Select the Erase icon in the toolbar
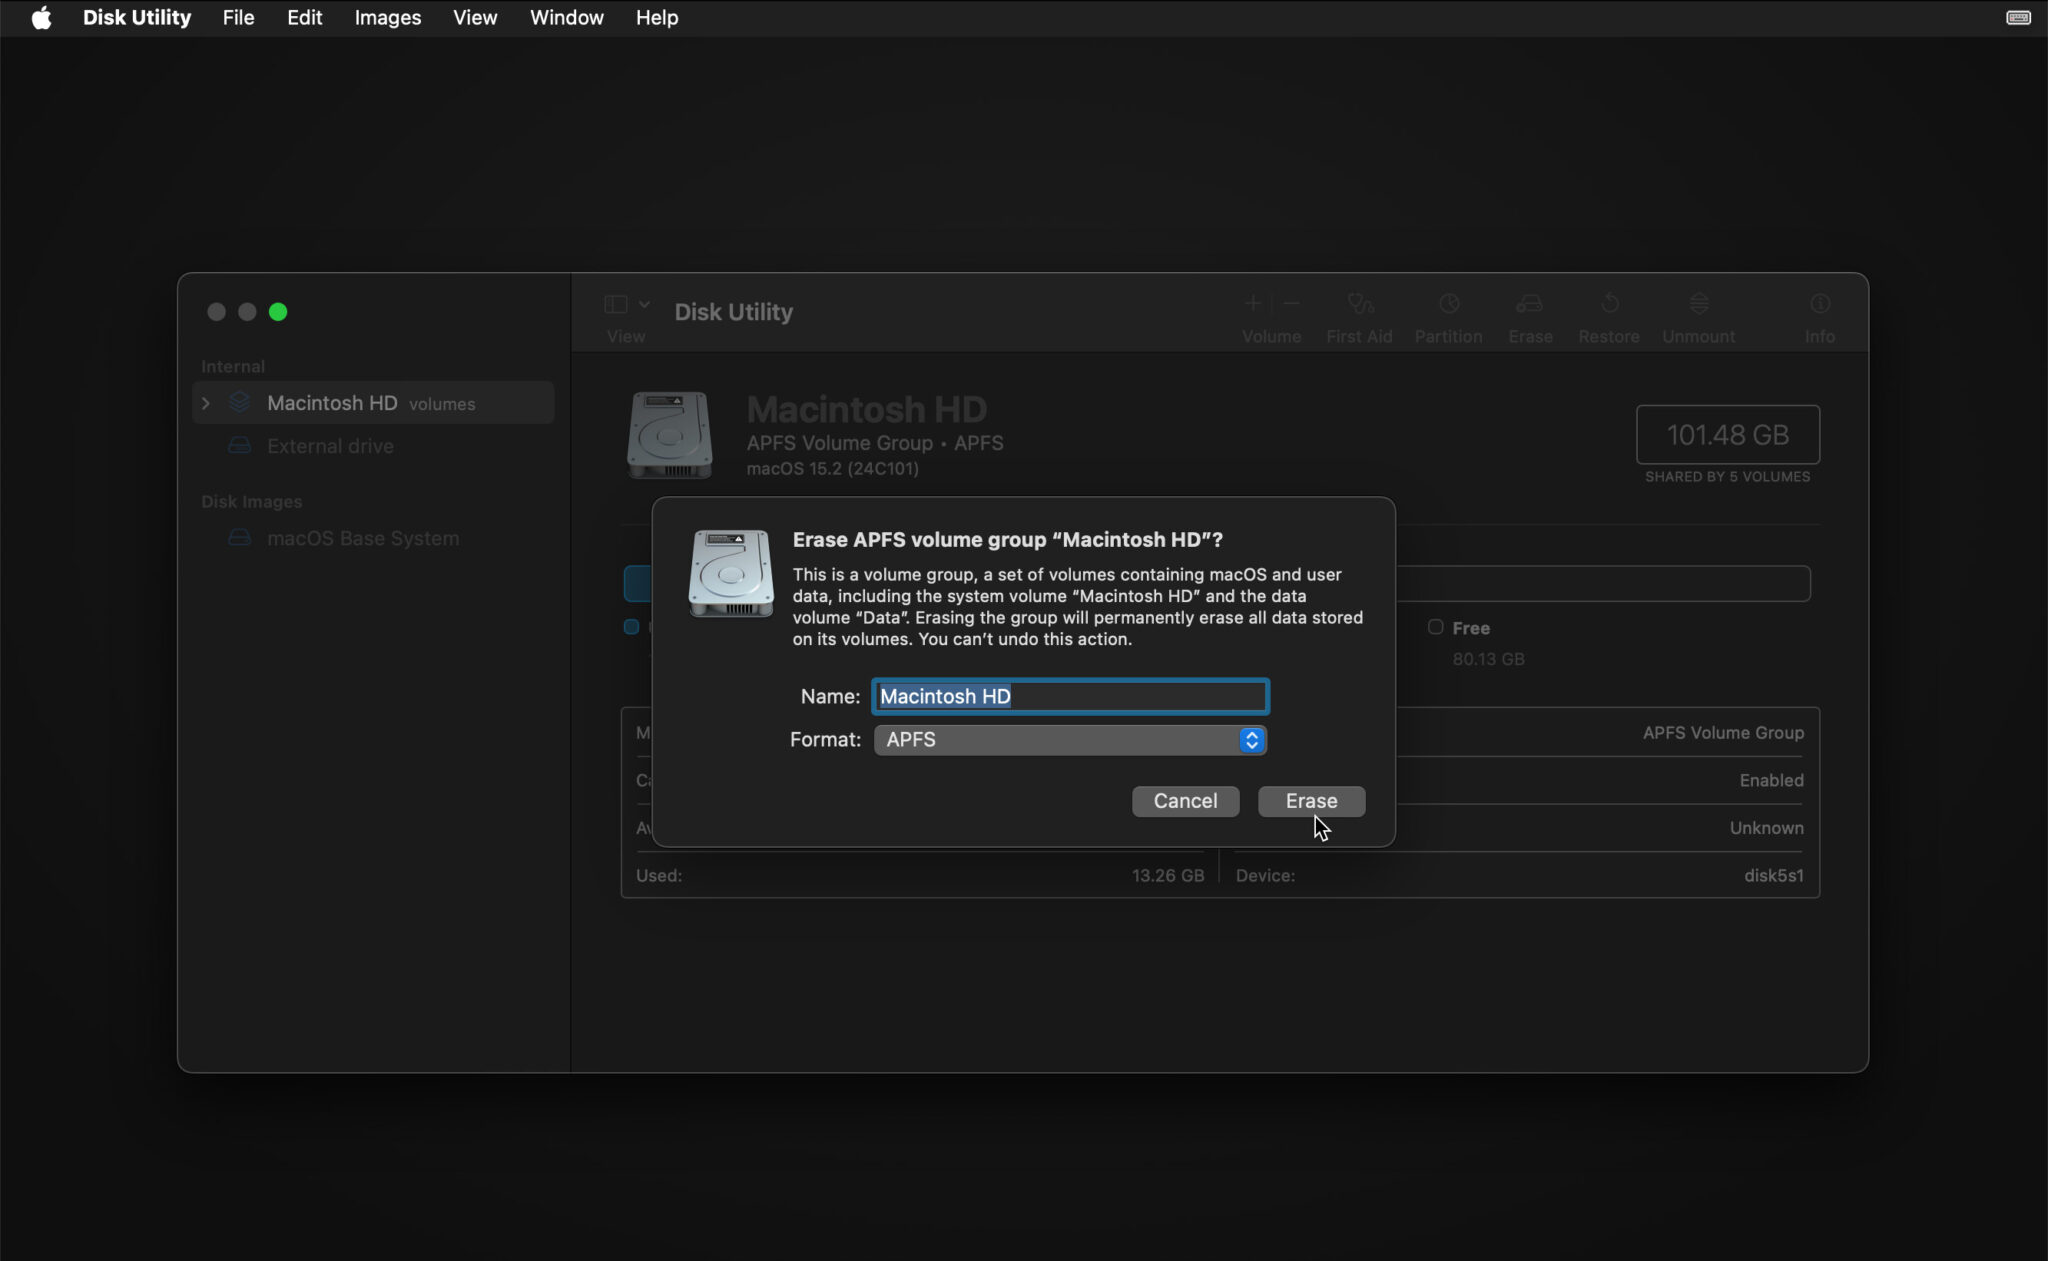The height and width of the screenshot is (1261, 2048). point(1529,312)
